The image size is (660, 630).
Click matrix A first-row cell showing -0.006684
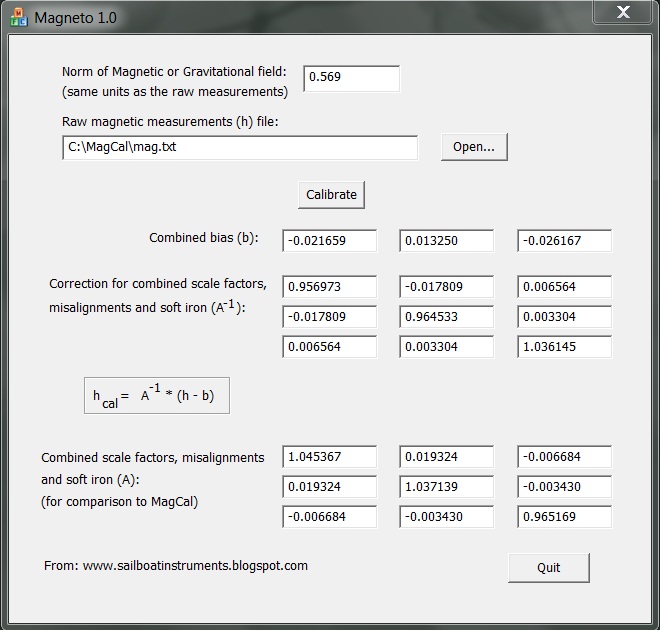(x=564, y=457)
